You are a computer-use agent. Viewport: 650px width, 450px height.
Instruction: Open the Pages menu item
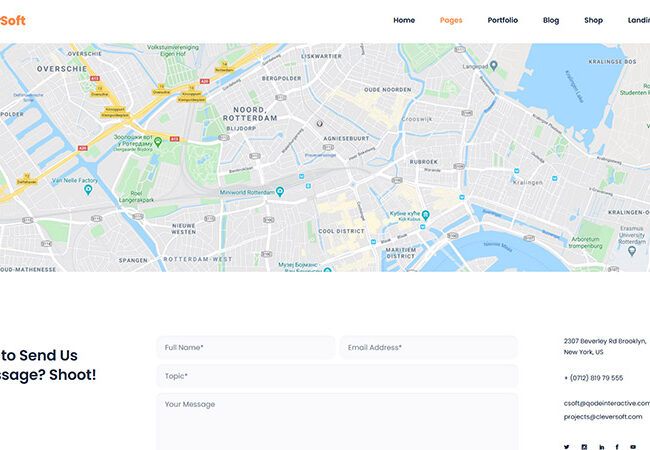(x=451, y=20)
